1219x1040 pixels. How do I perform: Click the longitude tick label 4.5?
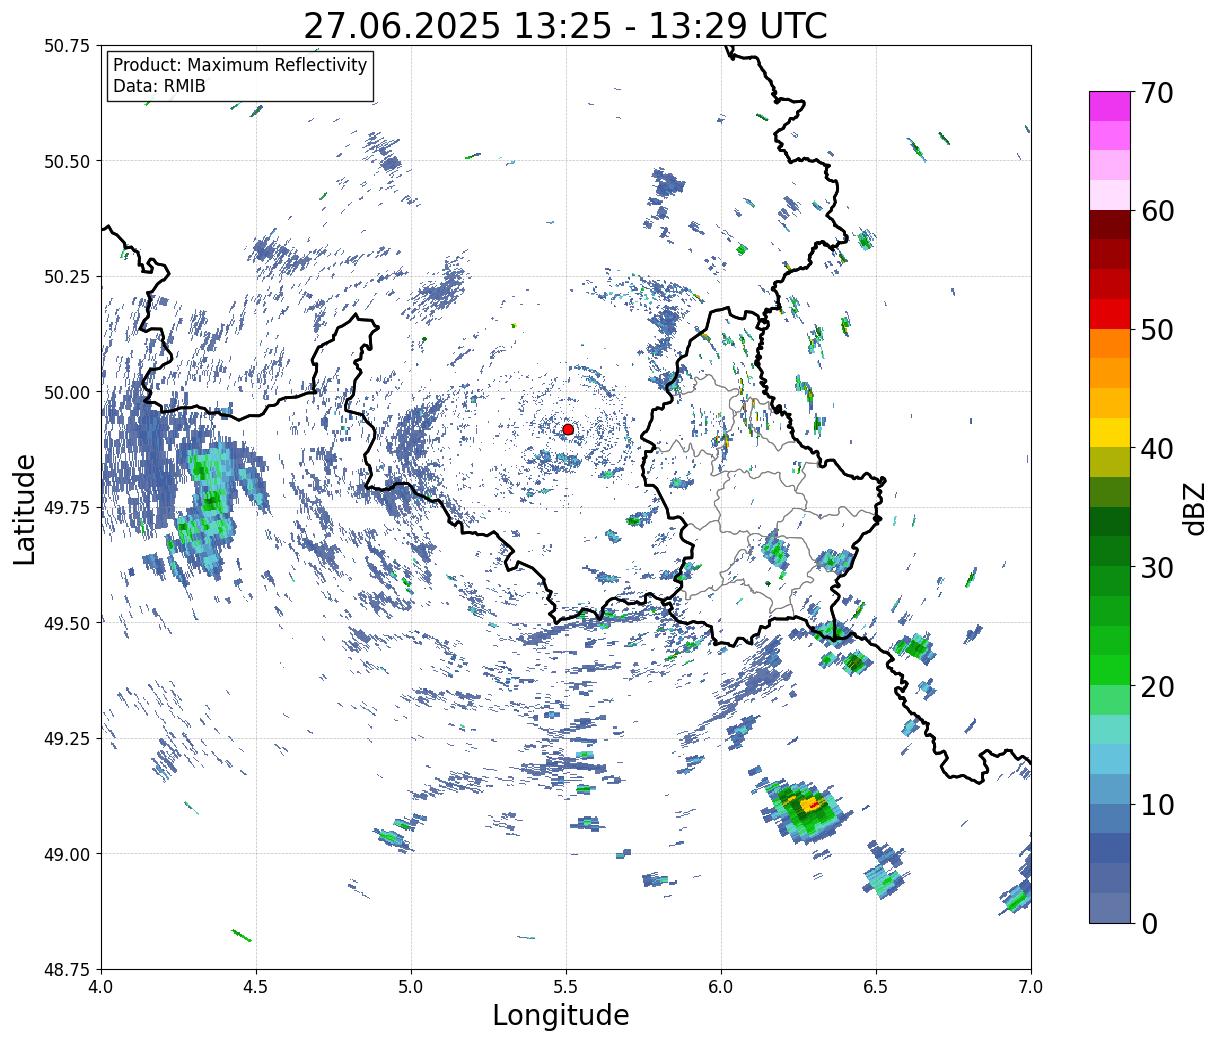click(256, 986)
